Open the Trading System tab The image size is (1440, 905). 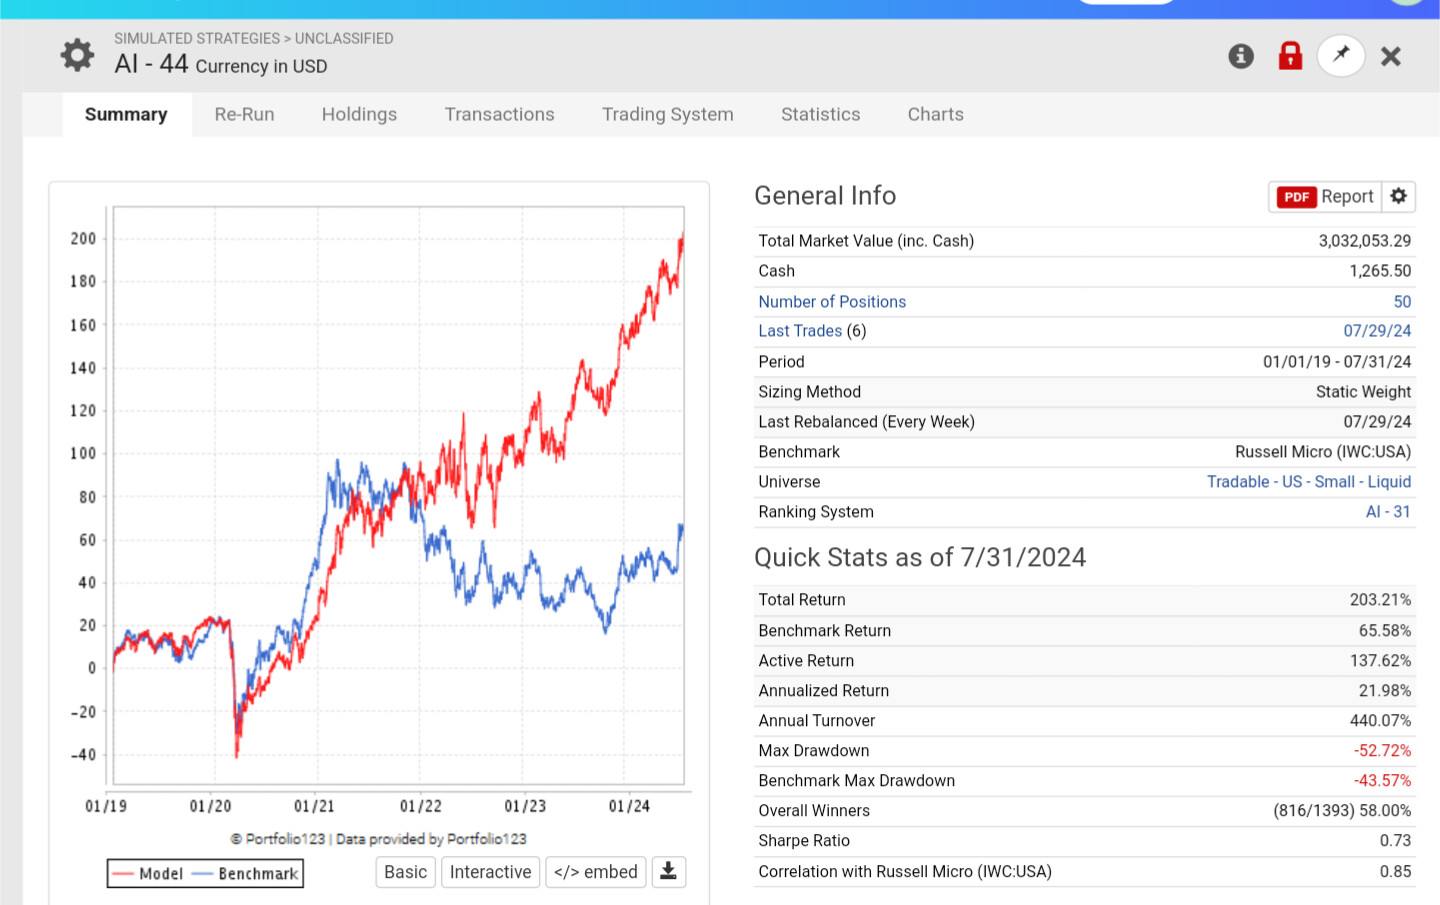click(668, 114)
